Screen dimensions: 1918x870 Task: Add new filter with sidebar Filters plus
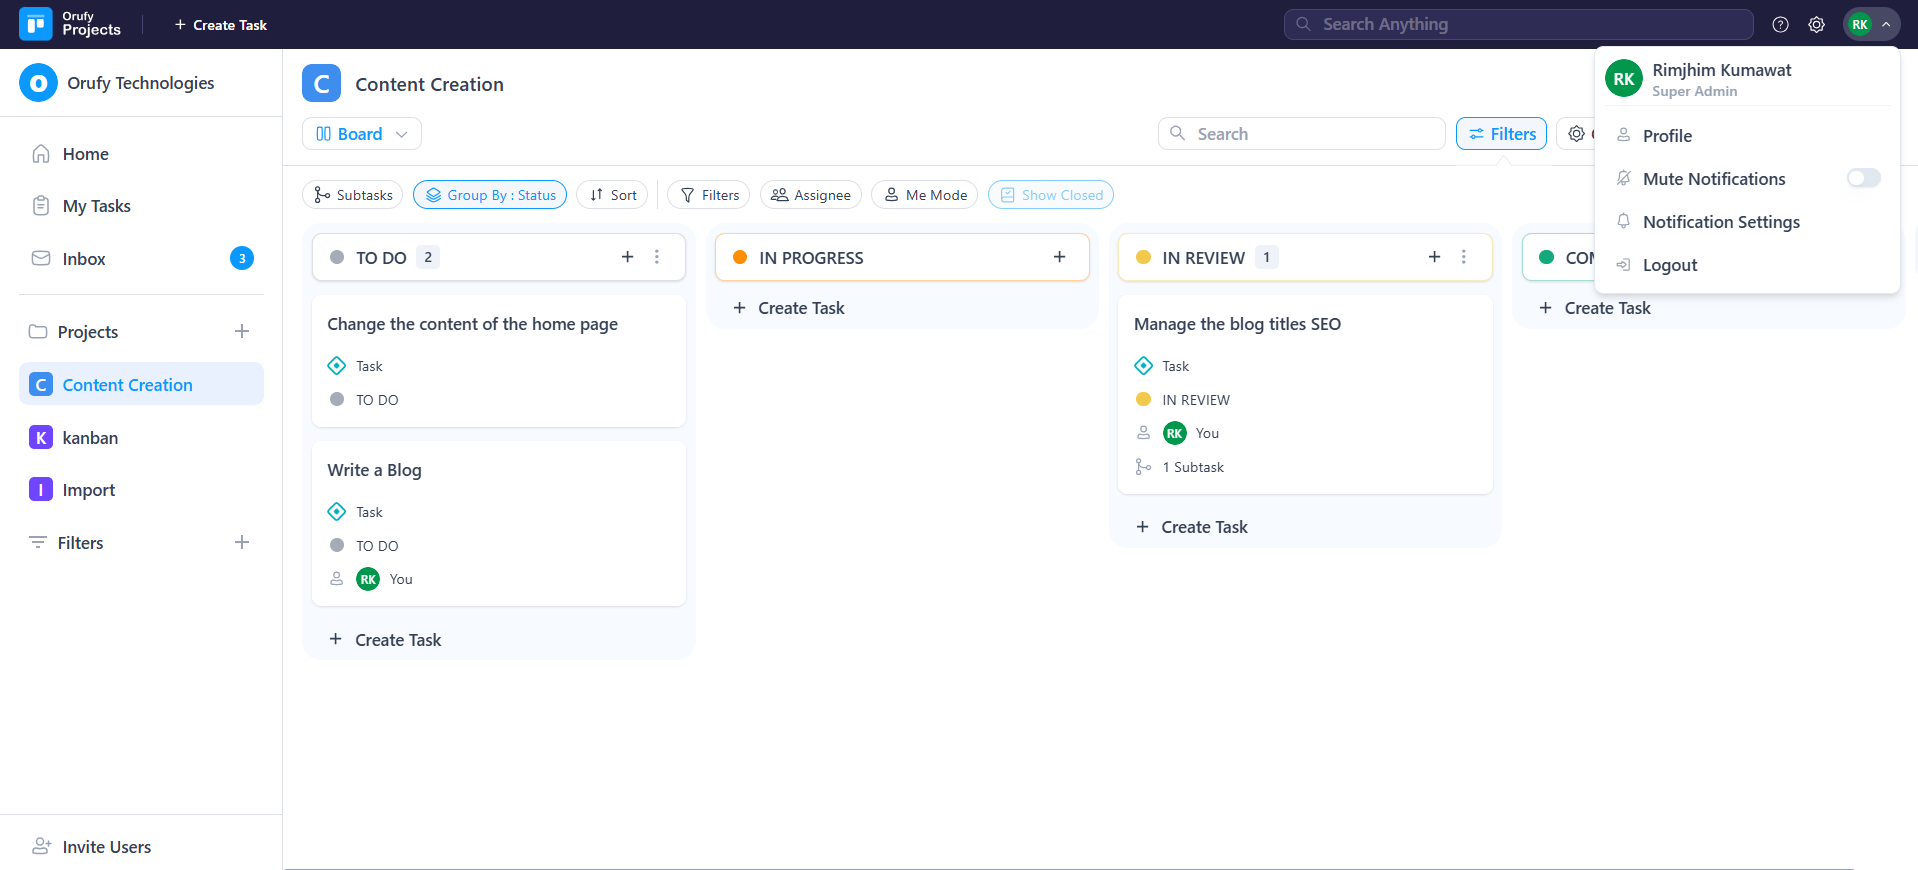pyautogui.click(x=242, y=542)
